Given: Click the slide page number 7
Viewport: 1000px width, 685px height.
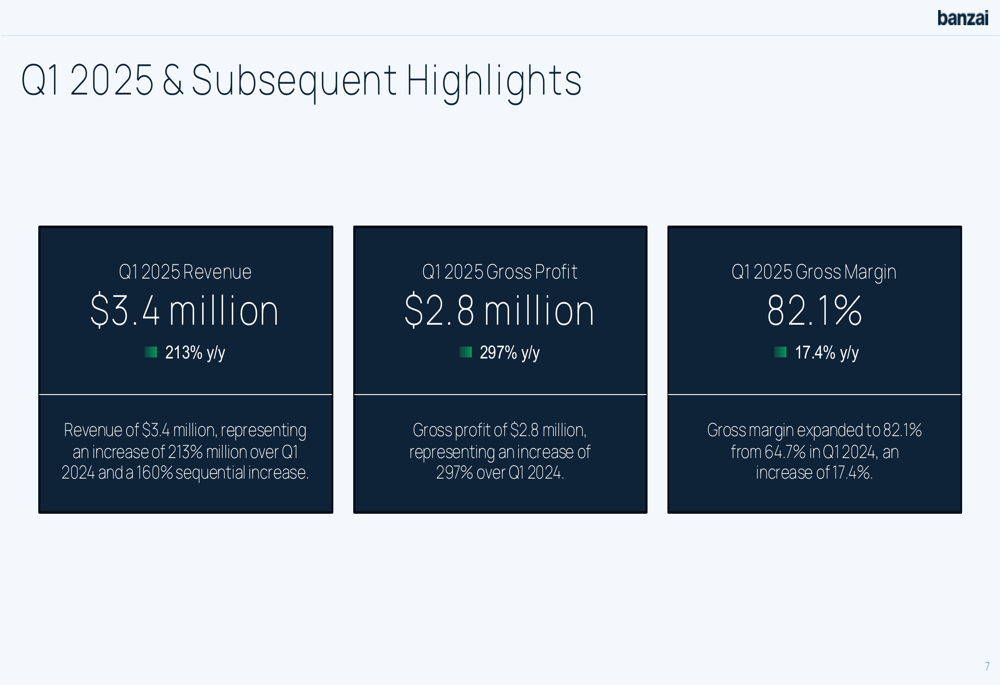Looking at the screenshot, I should (987, 666).
